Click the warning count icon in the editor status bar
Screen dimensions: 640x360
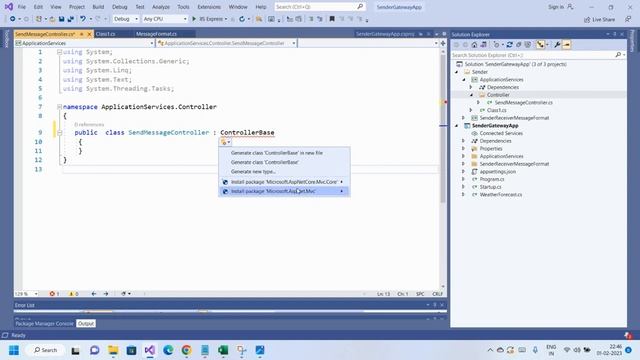tap(71, 293)
